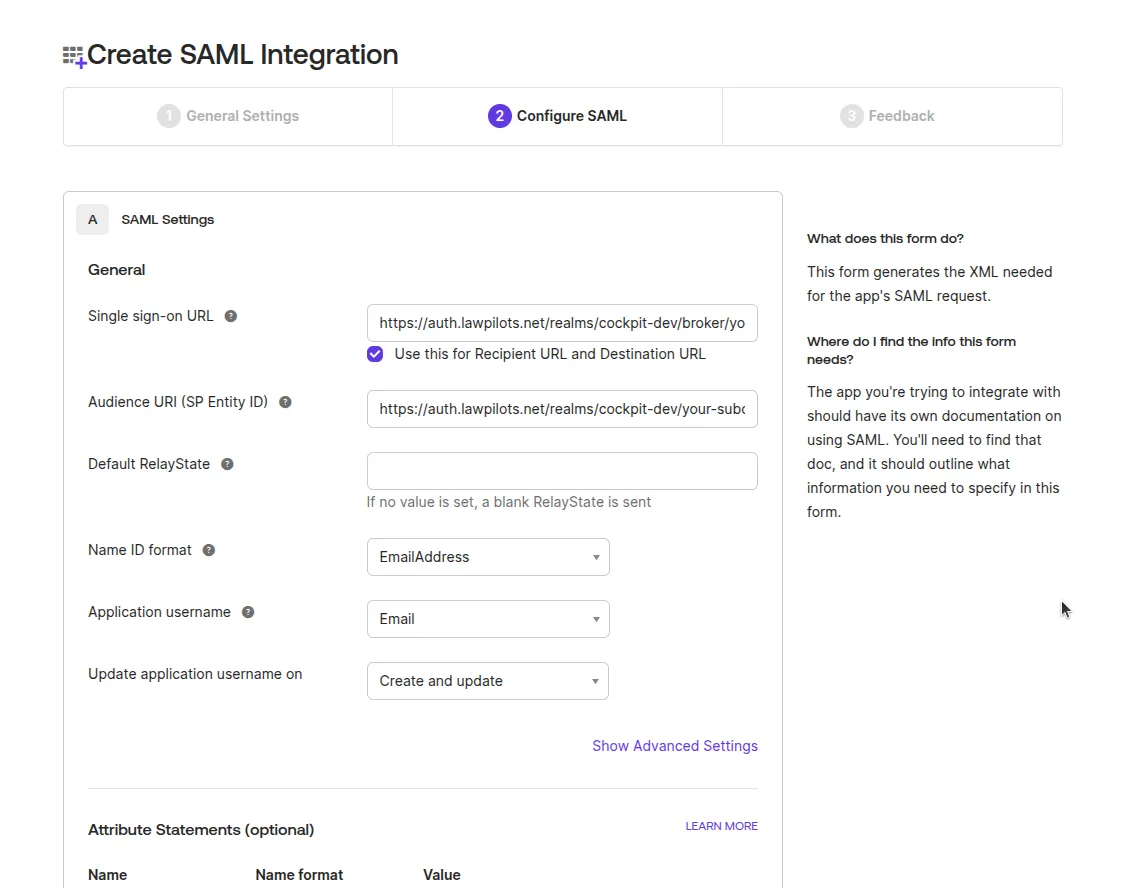Open help icon for Default RelayState
Viewport: 1148px width, 888px height.
(x=228, y=464)
